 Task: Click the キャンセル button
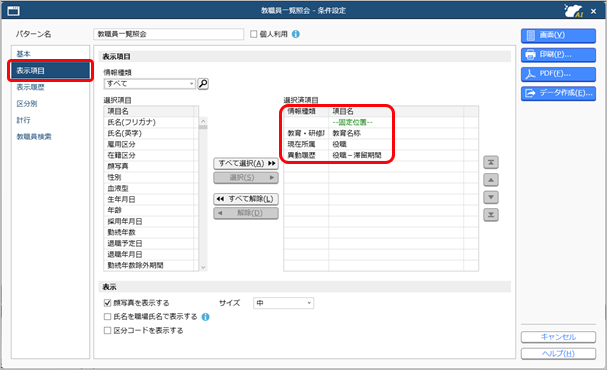[x=558, y=337]
